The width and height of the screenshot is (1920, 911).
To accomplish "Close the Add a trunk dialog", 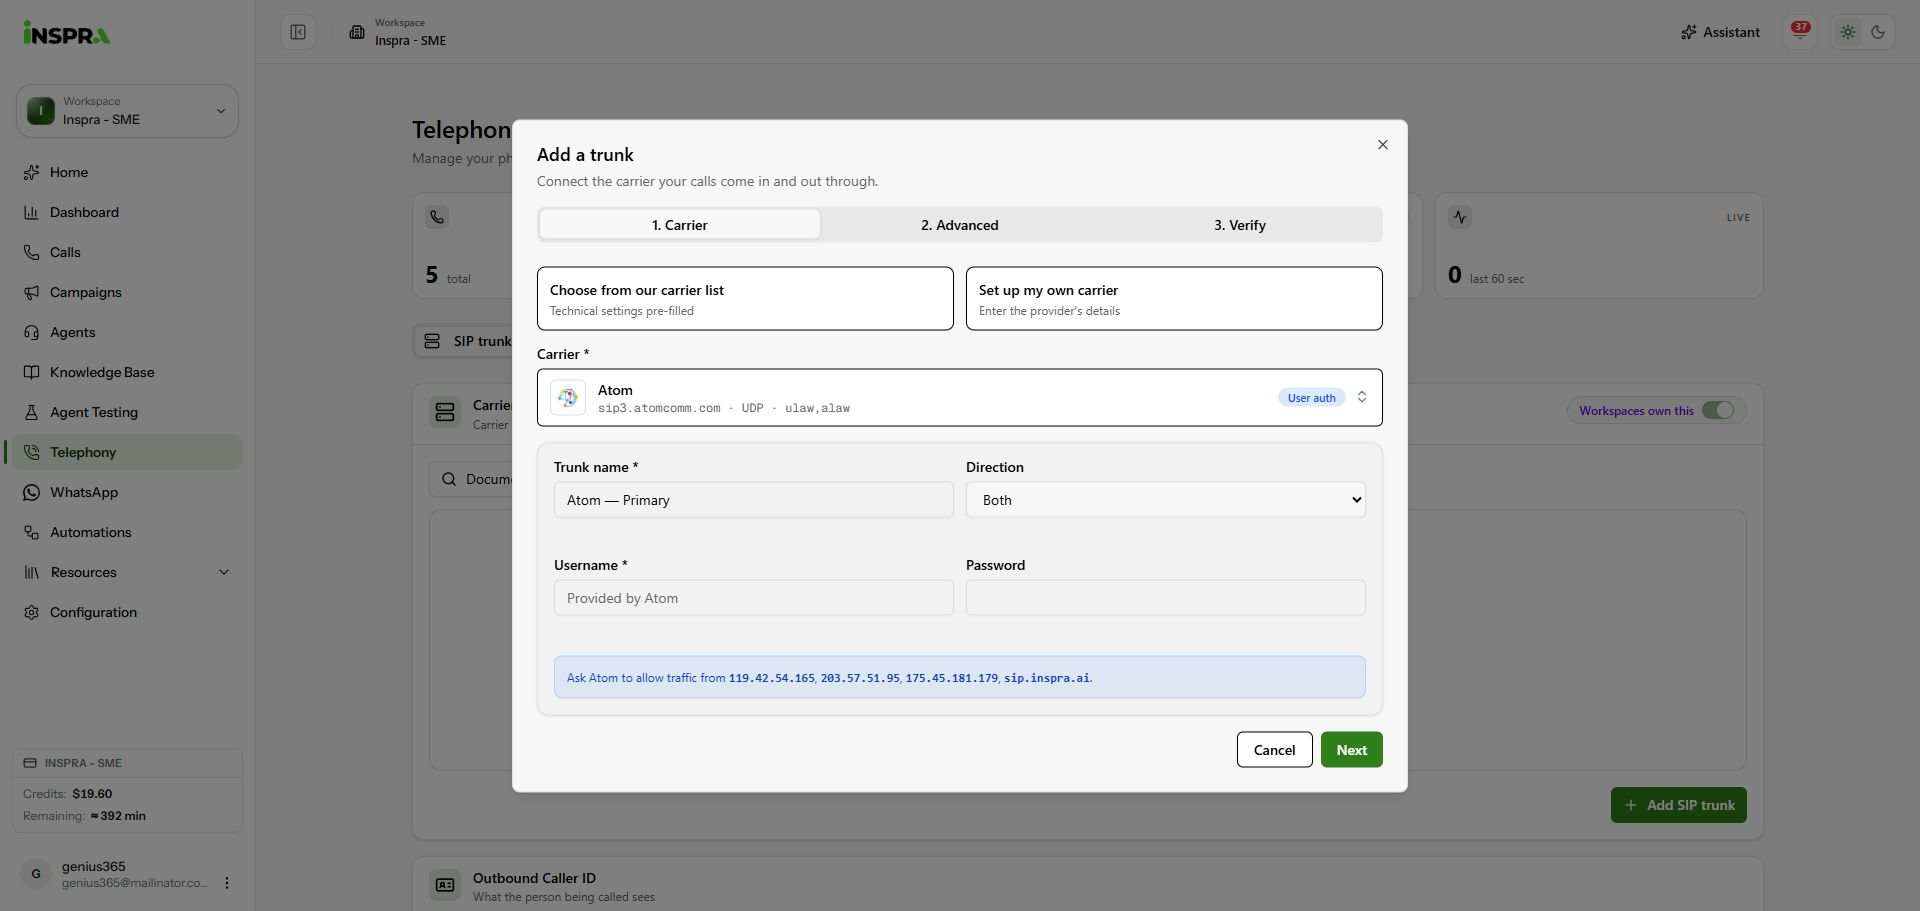I will [x=1382, y=145].
